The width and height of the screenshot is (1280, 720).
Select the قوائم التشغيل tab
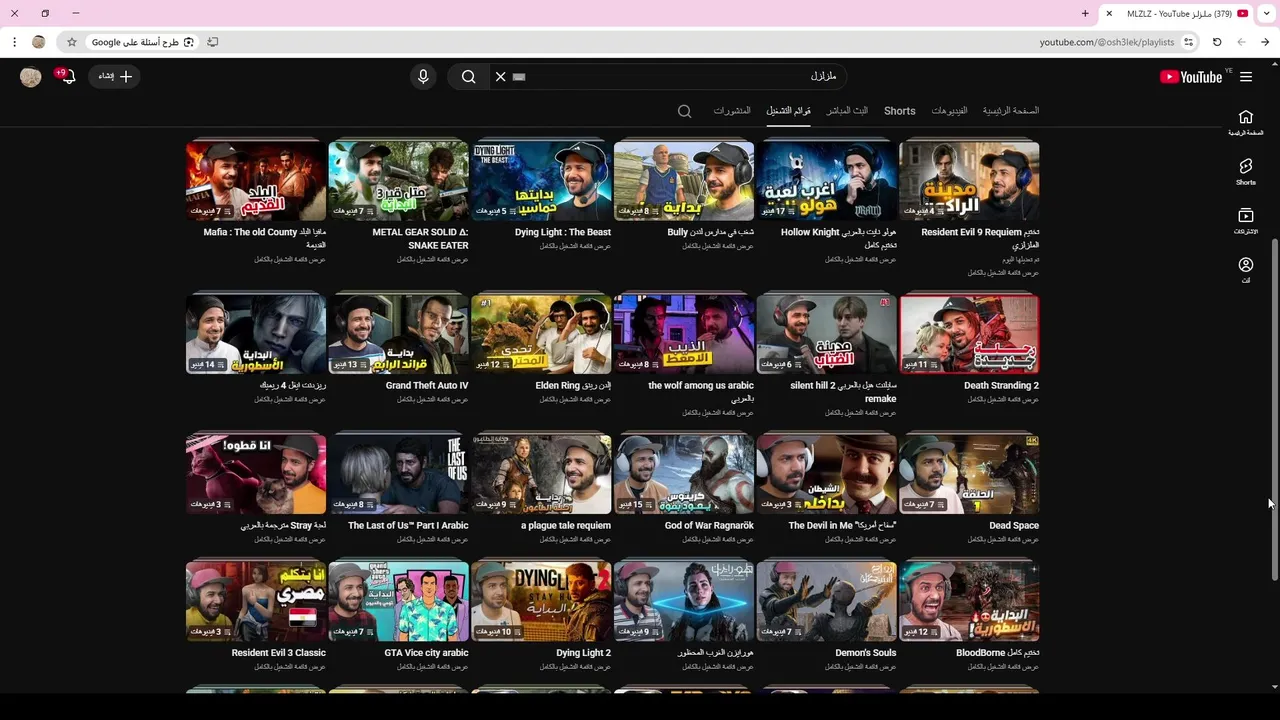coord(788,111)
